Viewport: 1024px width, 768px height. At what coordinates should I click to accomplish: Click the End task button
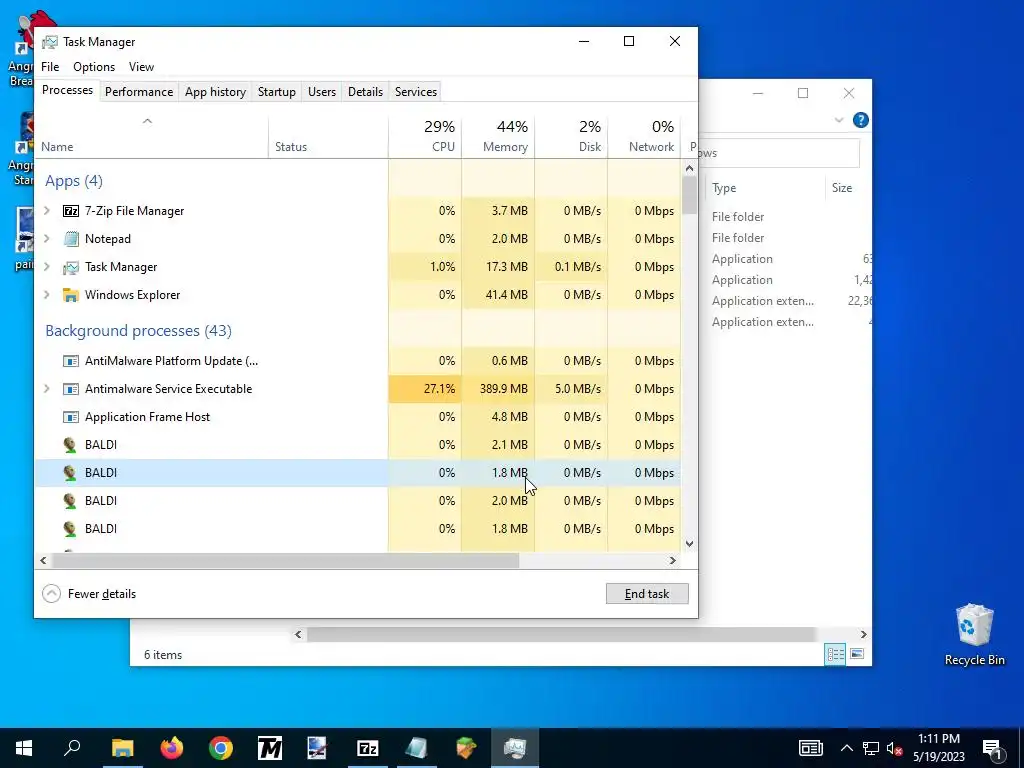[x=647, y=594]
